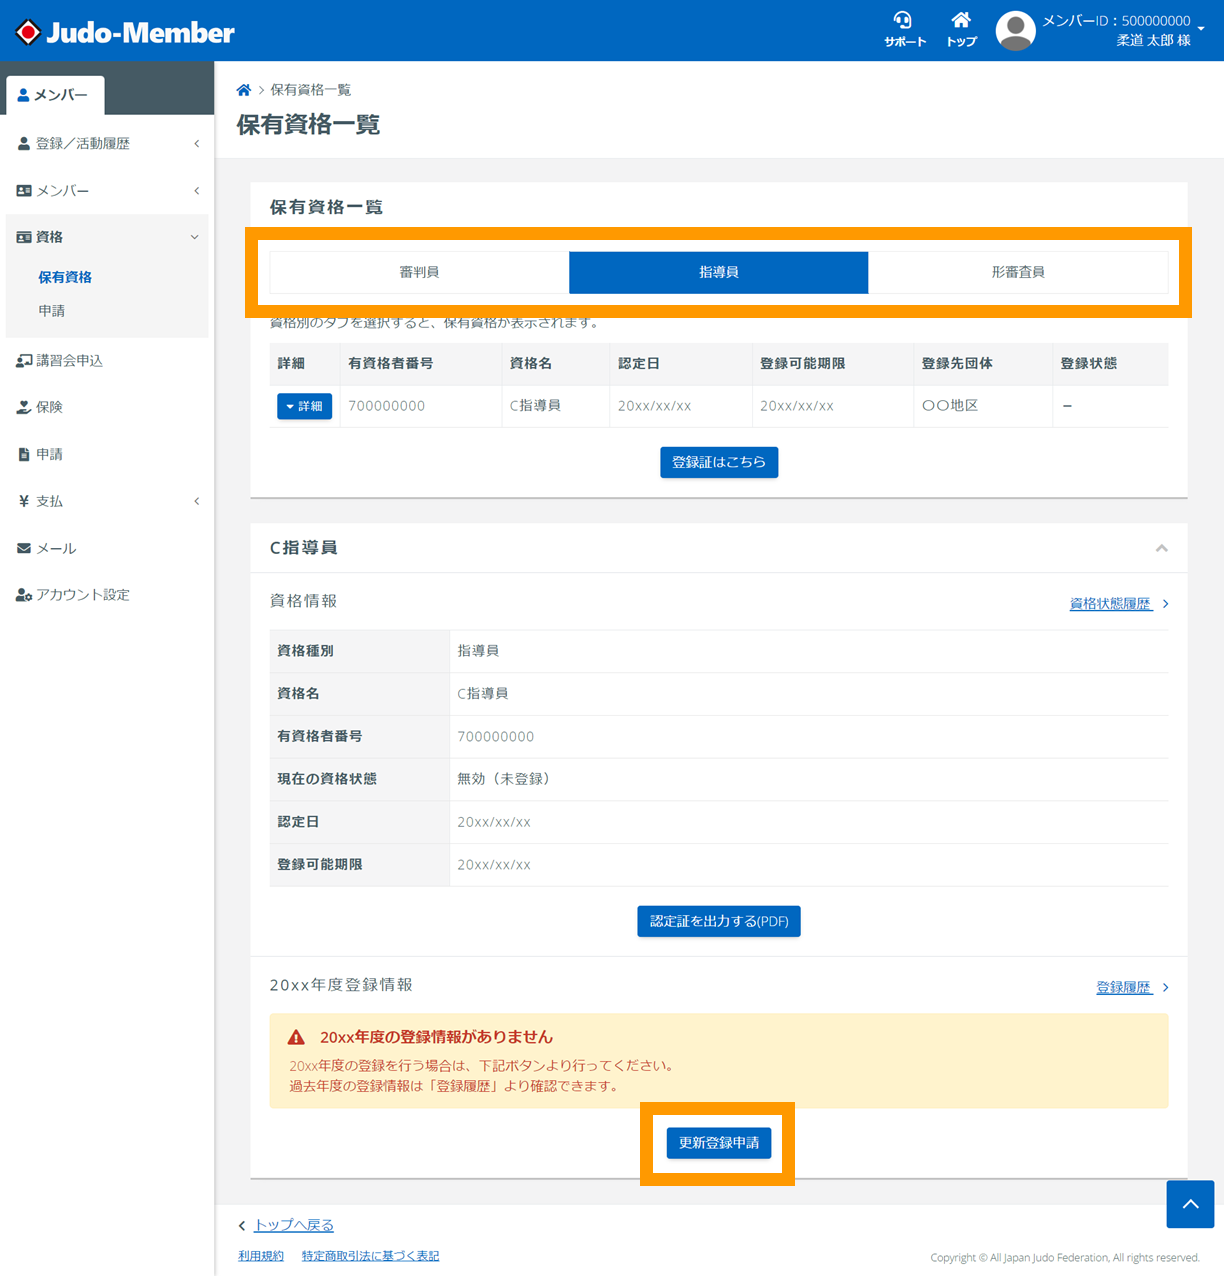Screen dimensions: 1224x1276
Task: Click the warning triangle icon in the alert
Action: [x=296, y=1037]
